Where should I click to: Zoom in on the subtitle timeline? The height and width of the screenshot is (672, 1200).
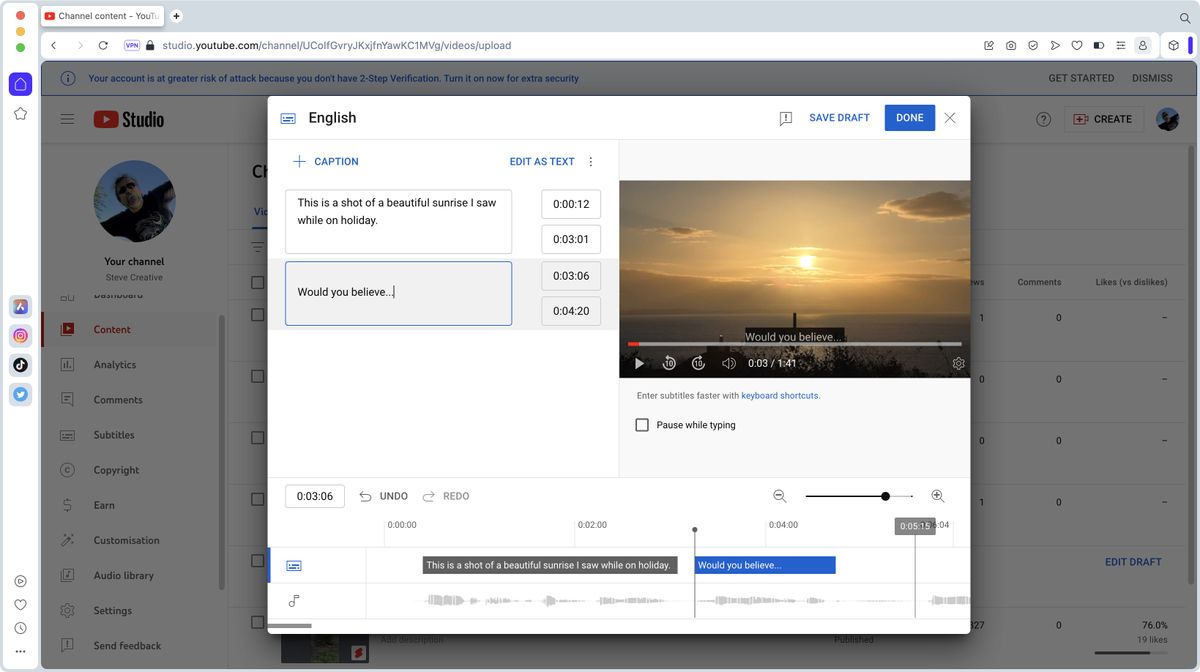[x=937, y=495]
